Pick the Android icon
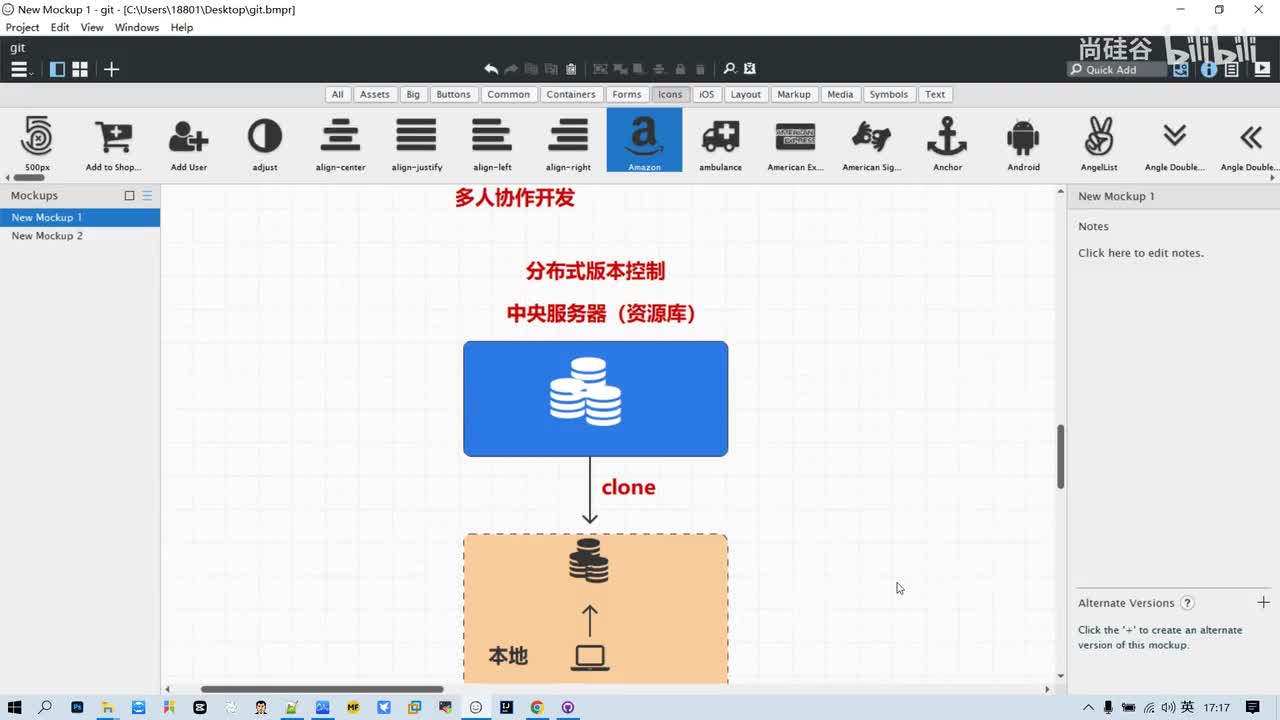Image resolution: width=1280 pixels, height=720 pixels. coord(1024,142)
